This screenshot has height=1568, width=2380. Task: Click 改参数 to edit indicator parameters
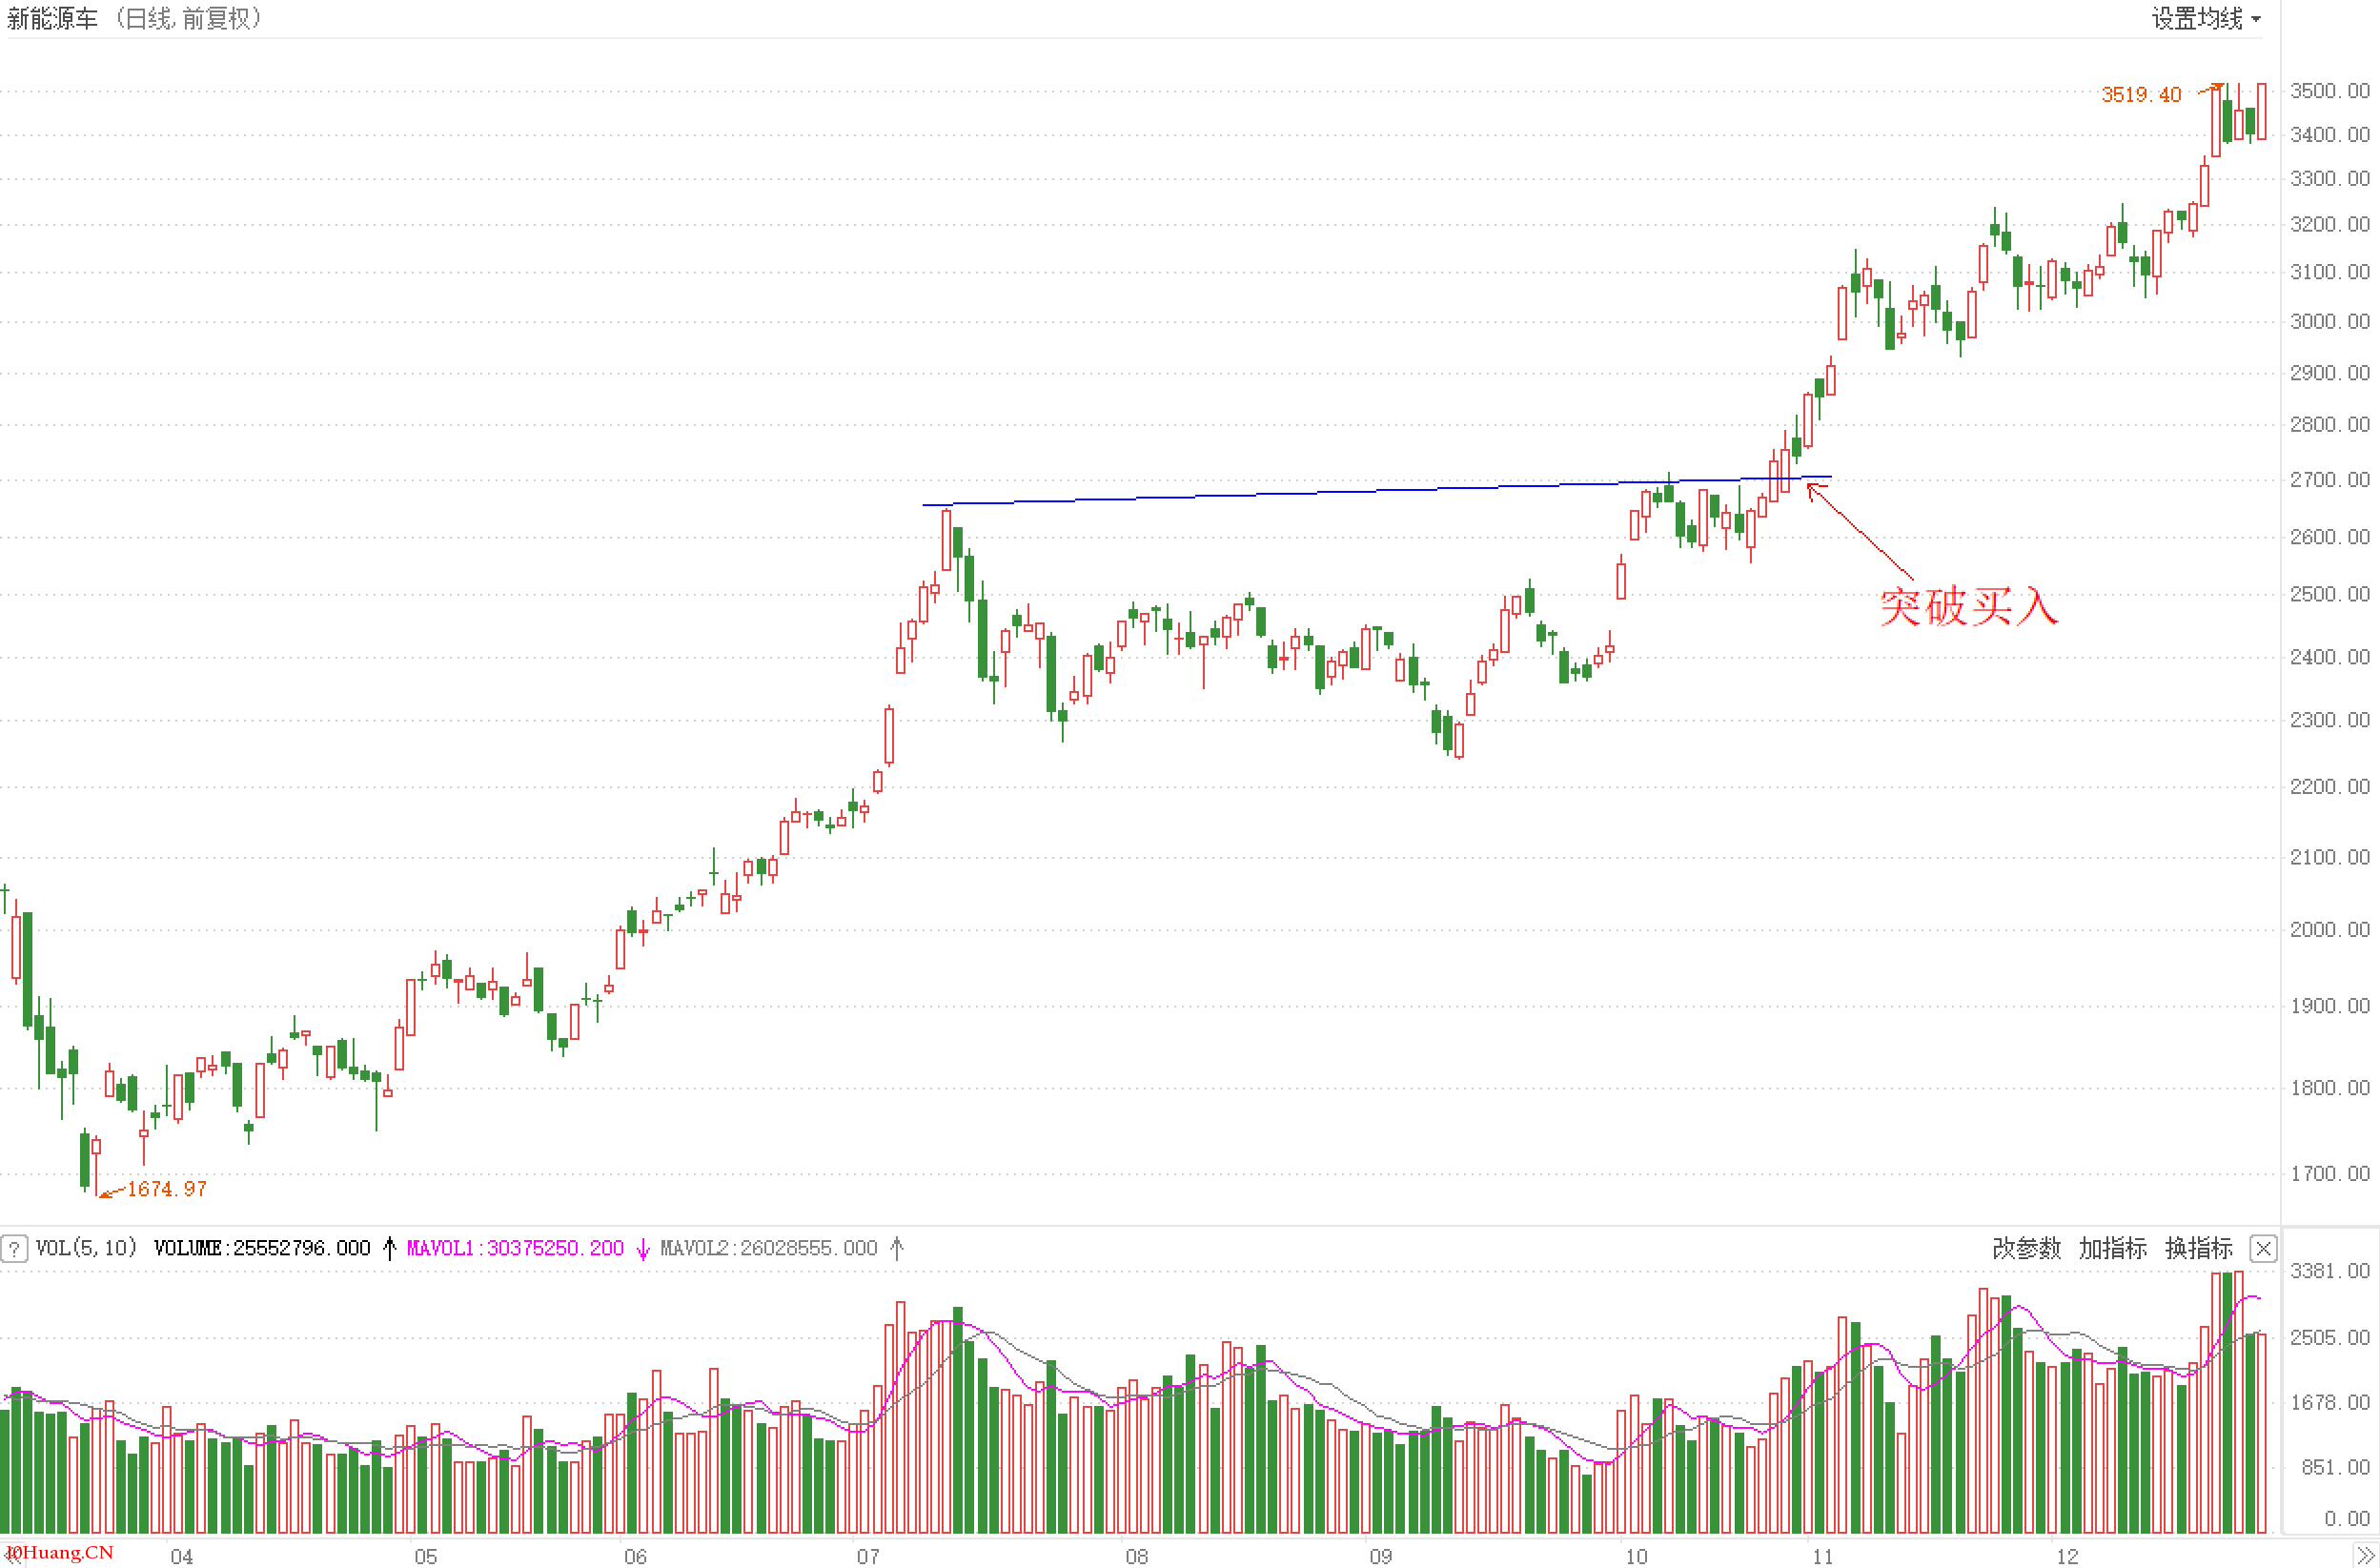point(2026,1248)
